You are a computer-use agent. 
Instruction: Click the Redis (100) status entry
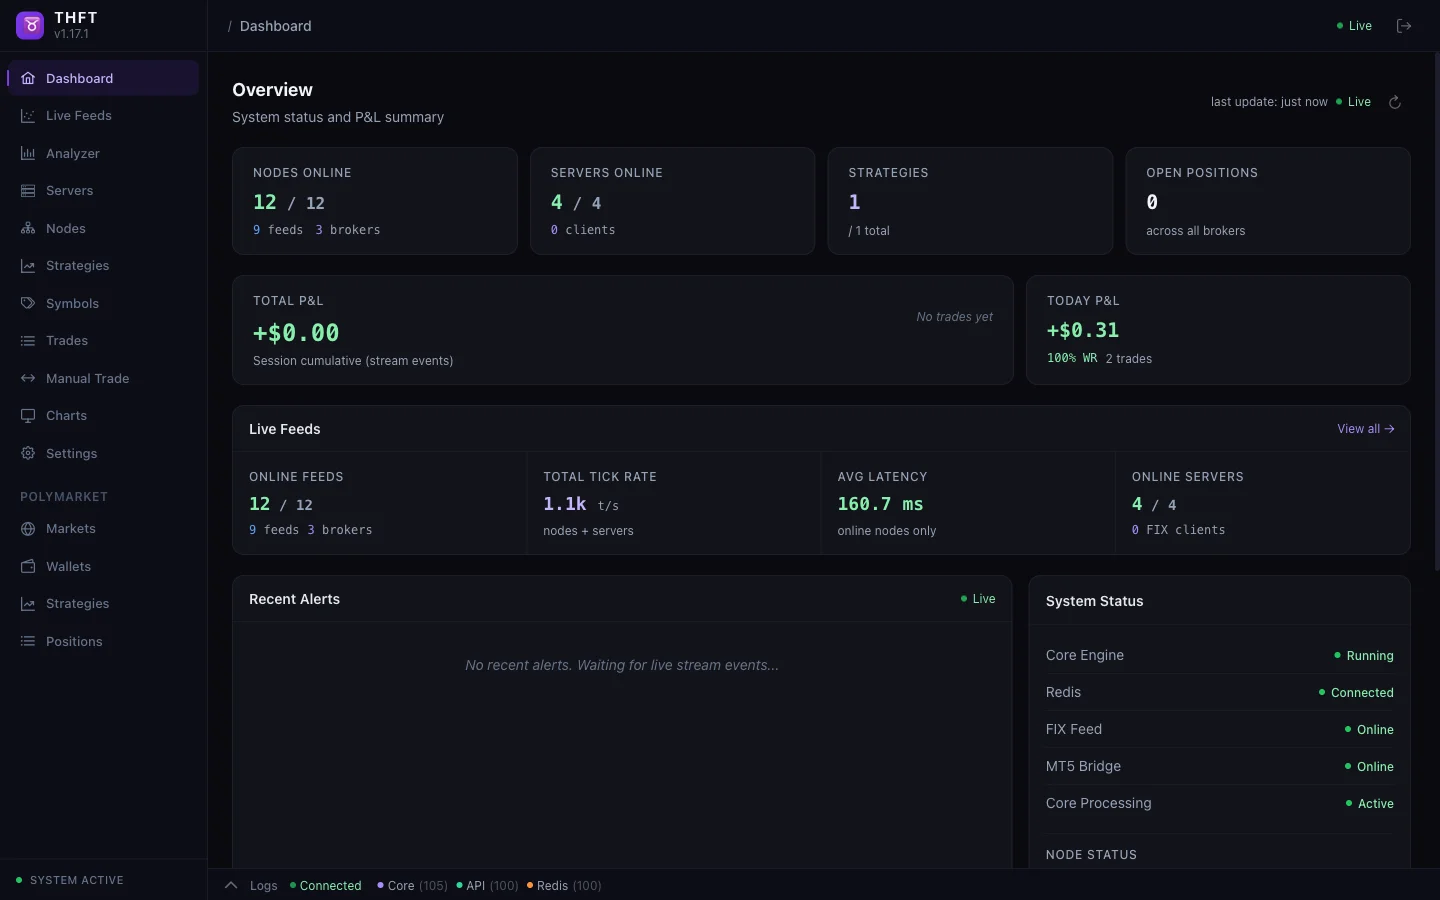click(563, 886)
